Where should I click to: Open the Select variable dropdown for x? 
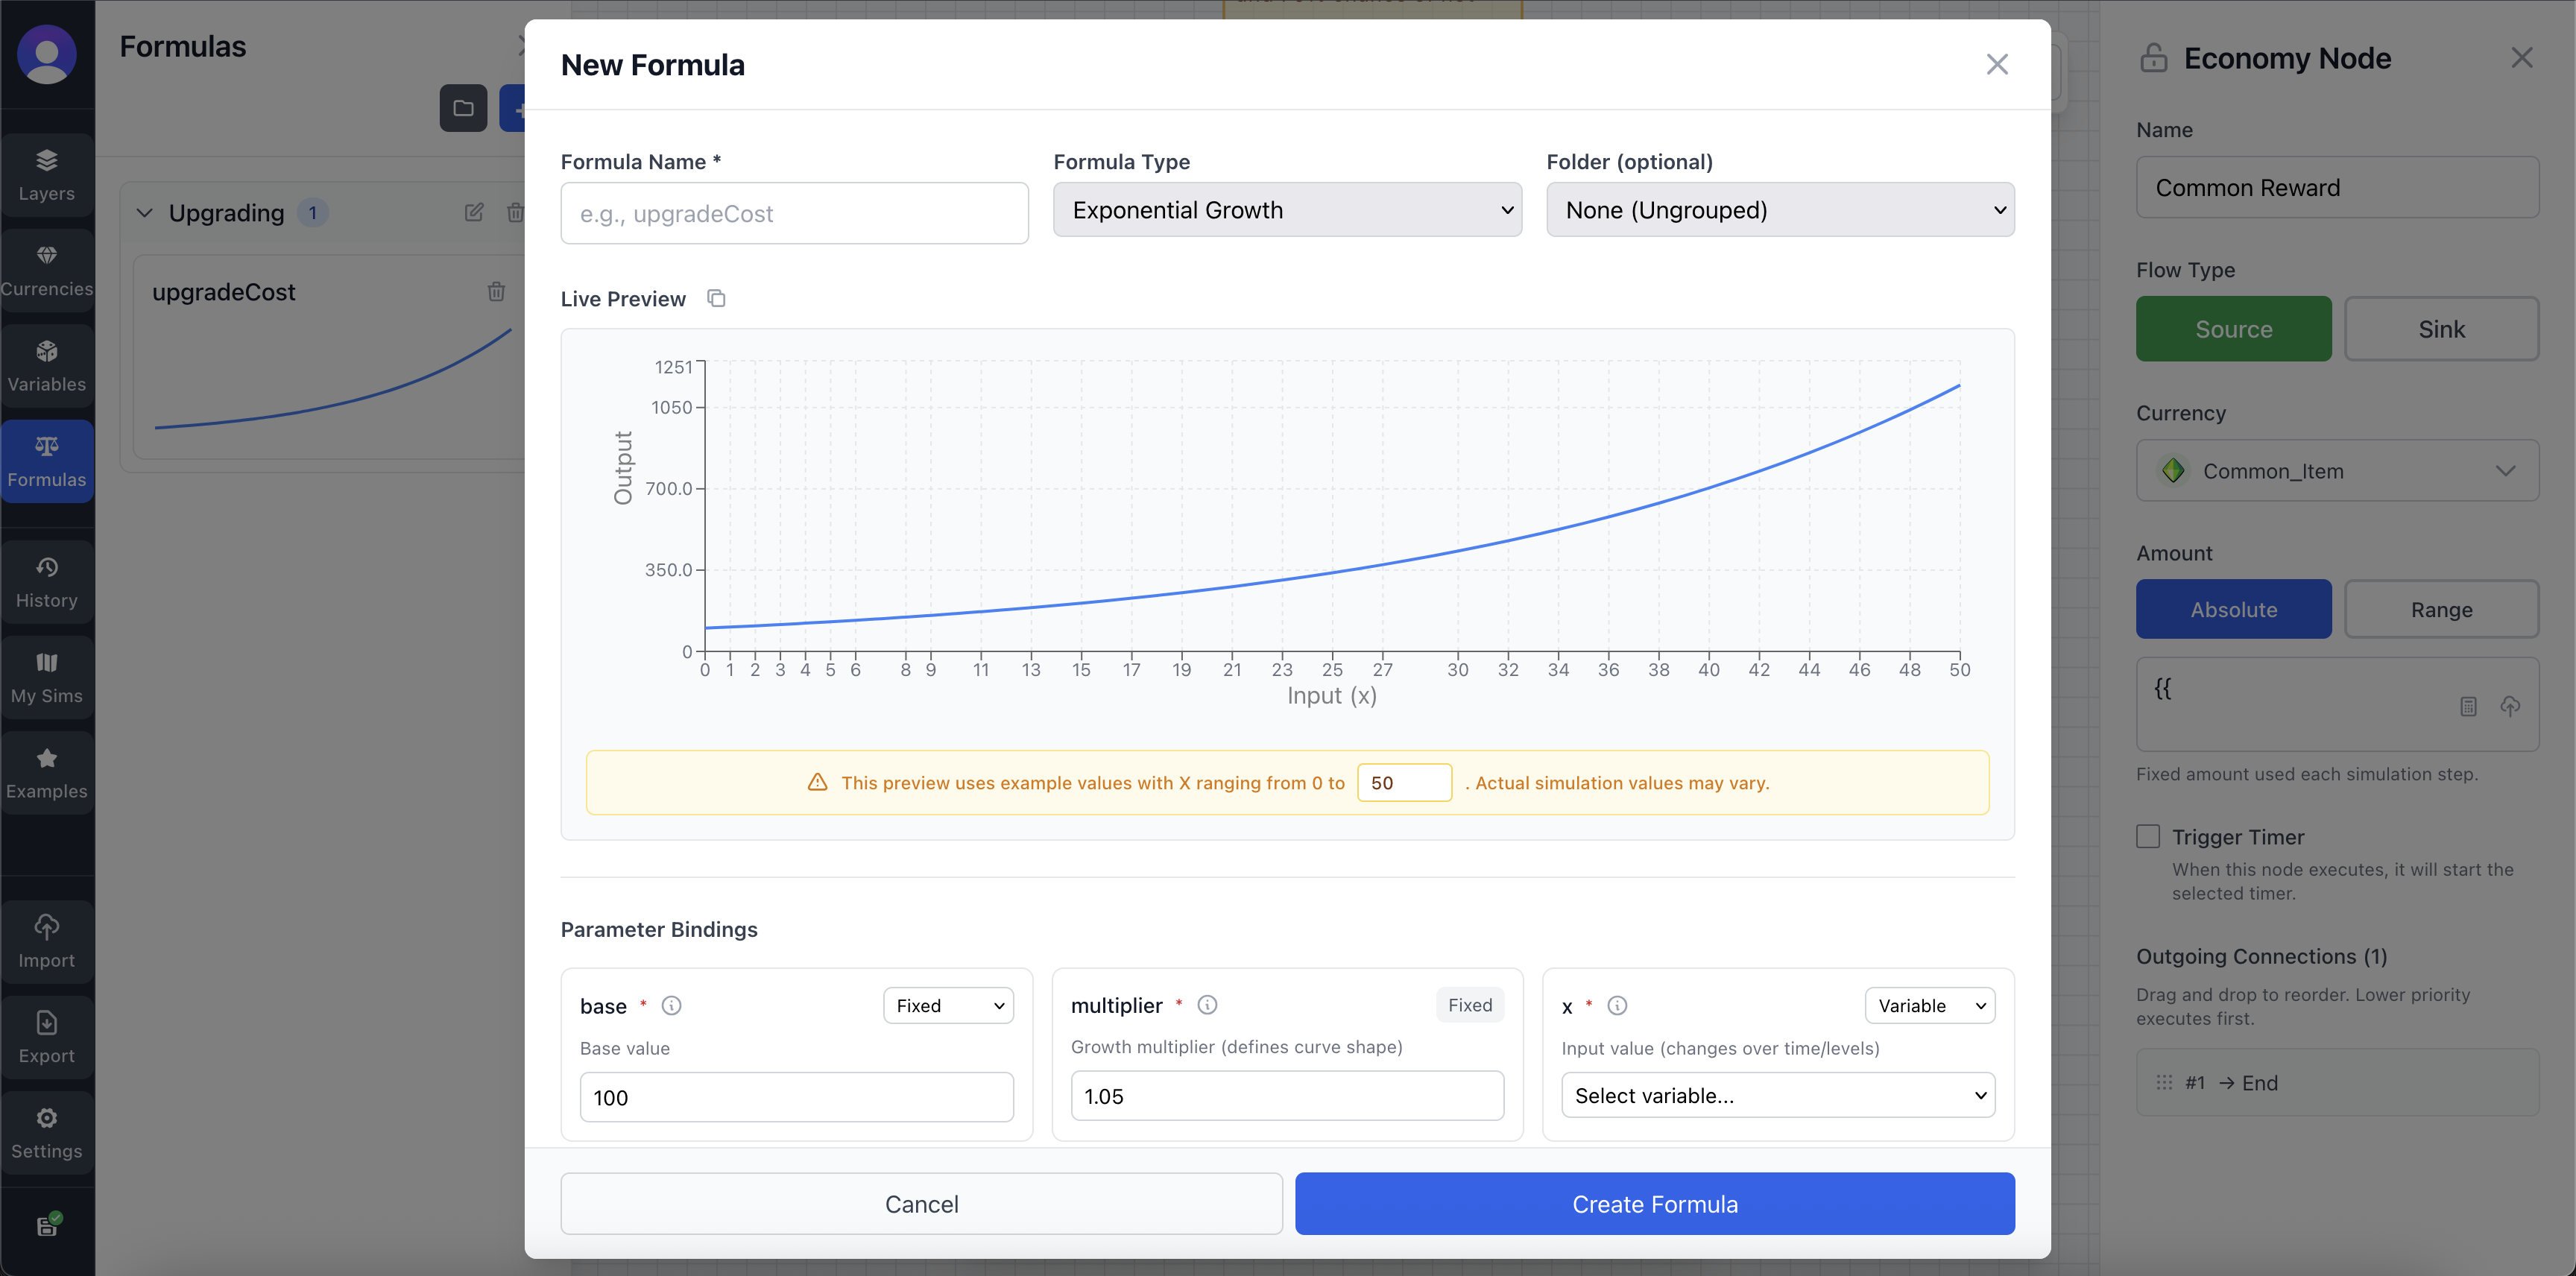coord(1777,1095)
